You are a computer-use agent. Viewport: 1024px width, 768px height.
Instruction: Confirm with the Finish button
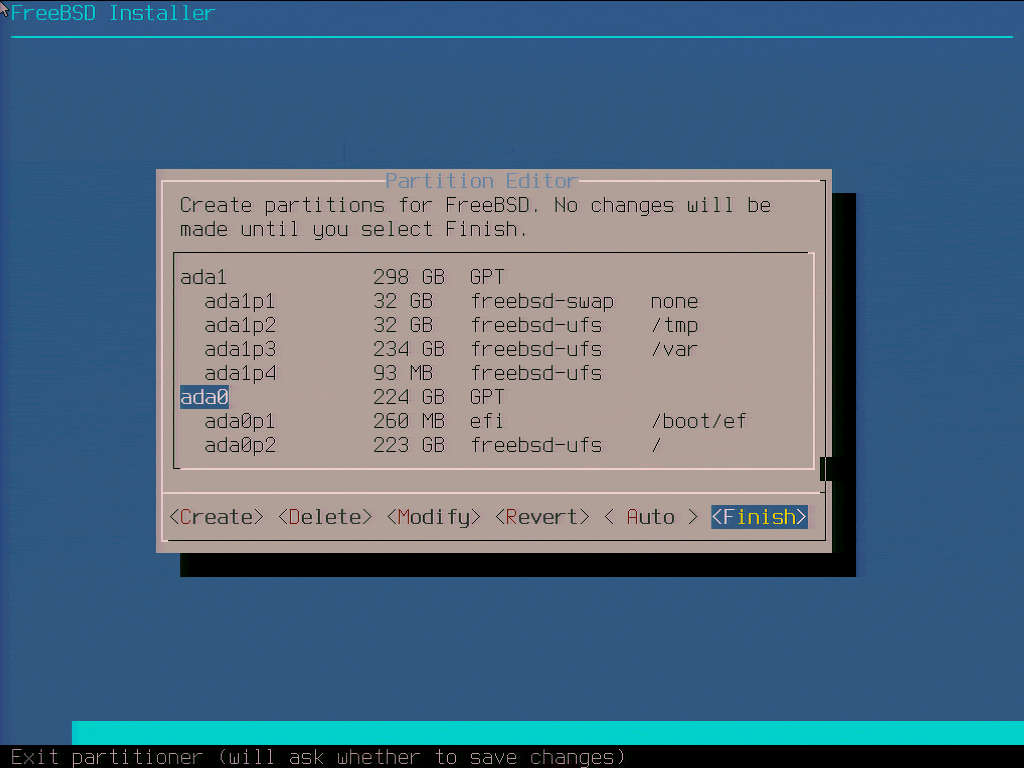[760, 517]
